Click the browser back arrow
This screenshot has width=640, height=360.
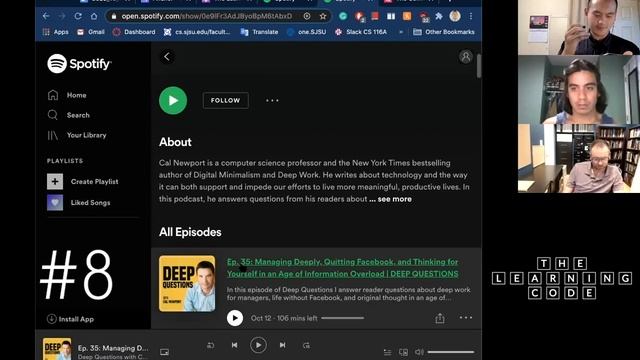(46, 16)
